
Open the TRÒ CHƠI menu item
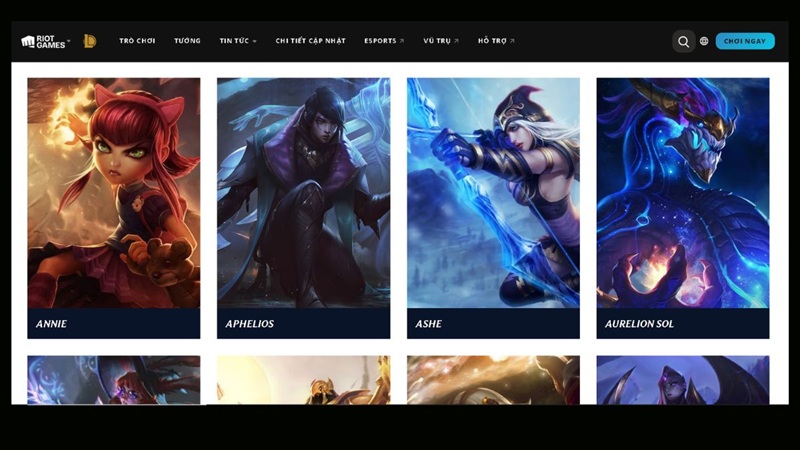point(137,41)
